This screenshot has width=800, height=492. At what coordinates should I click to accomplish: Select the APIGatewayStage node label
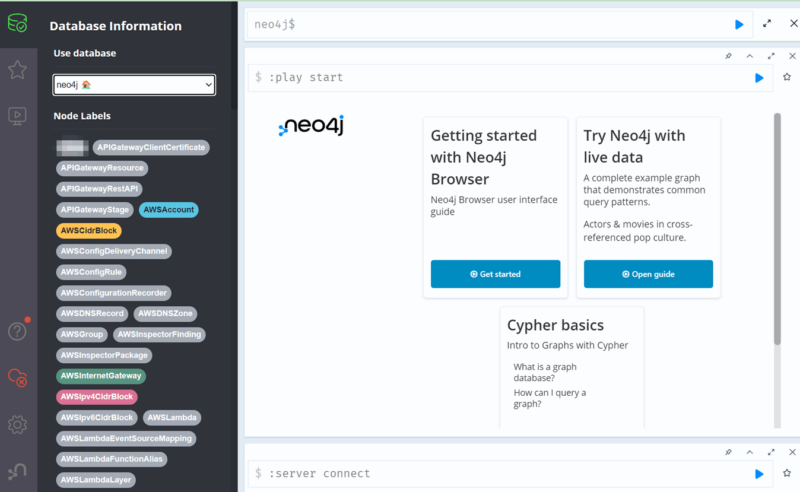(x=94, y=210)
